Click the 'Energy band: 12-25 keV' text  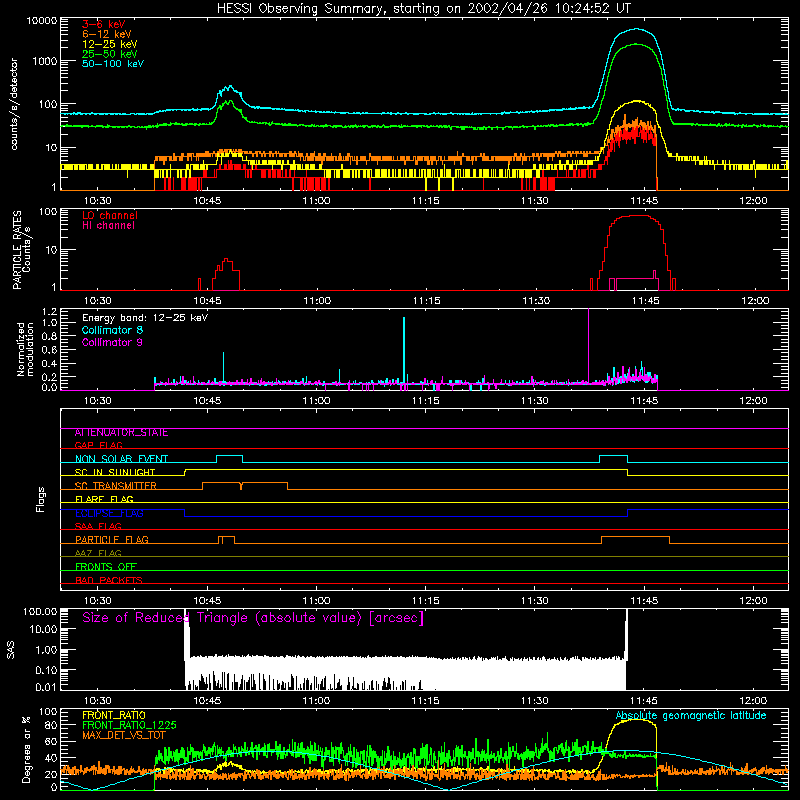[x=145, y=318]
